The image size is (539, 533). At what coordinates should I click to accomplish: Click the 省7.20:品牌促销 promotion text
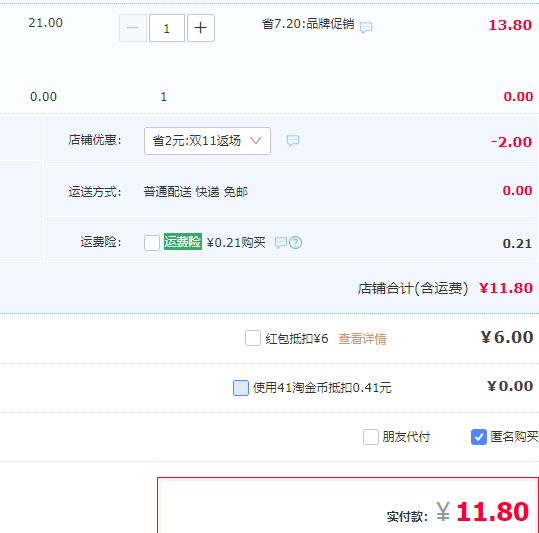pyautogui.click(x=308, y=24)
